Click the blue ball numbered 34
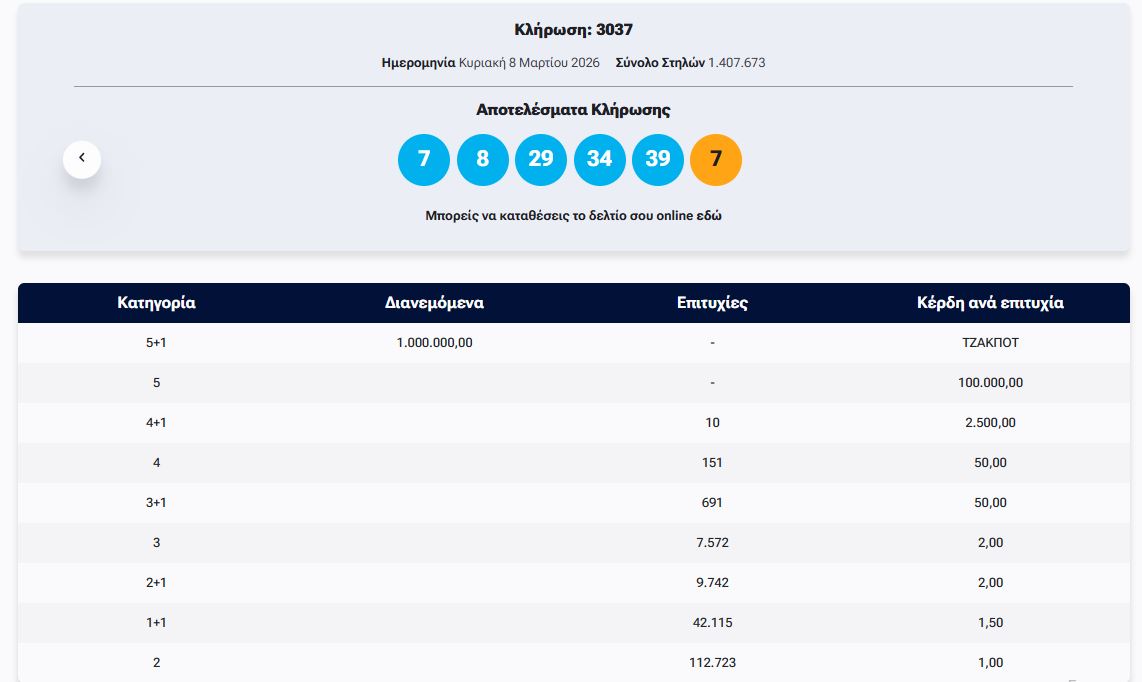The height and width of the screenshot is (682, 1142). pyautogui.click(x=600, y=160)
